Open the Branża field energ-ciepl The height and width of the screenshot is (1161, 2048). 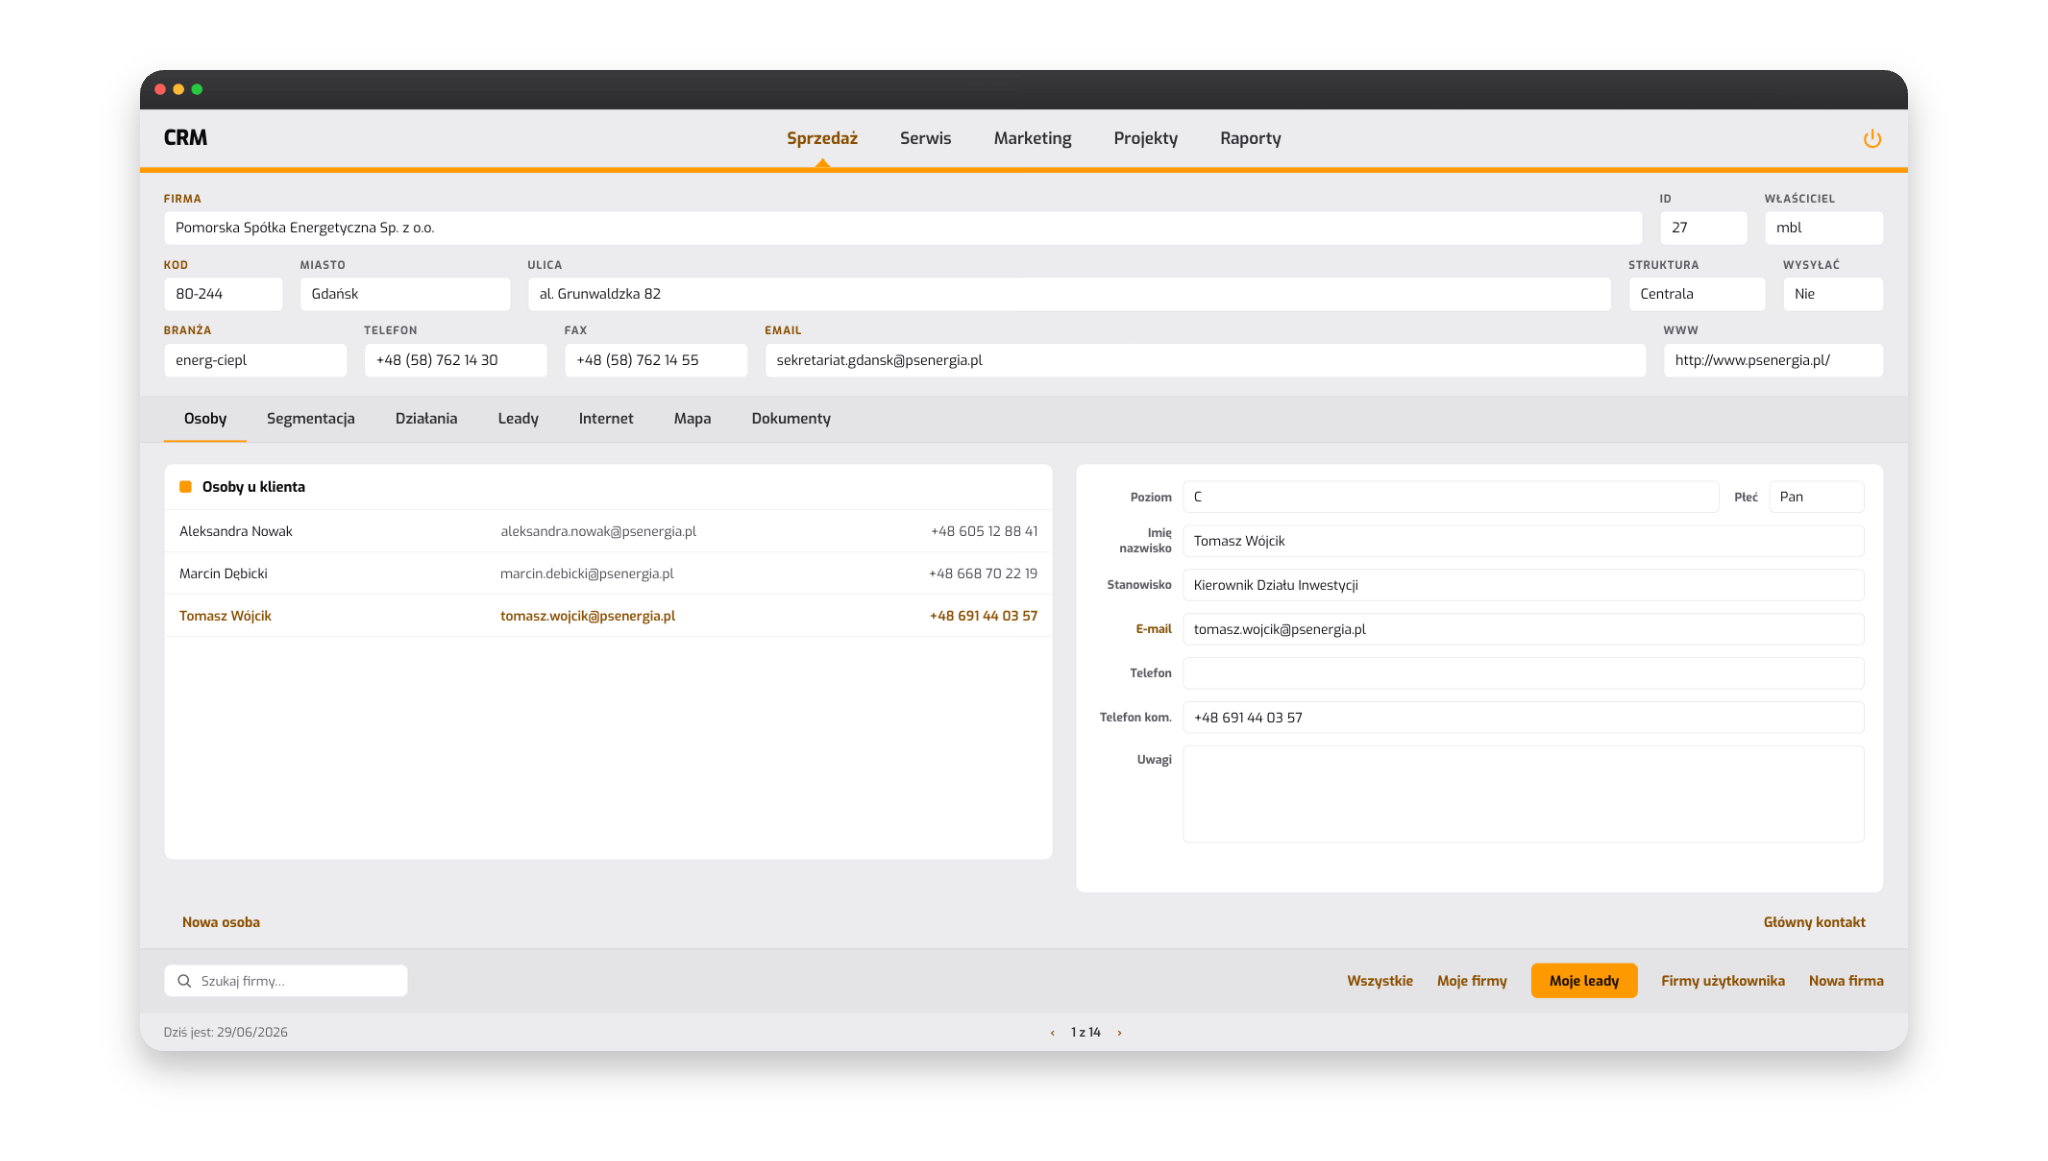tap(255, 360)
